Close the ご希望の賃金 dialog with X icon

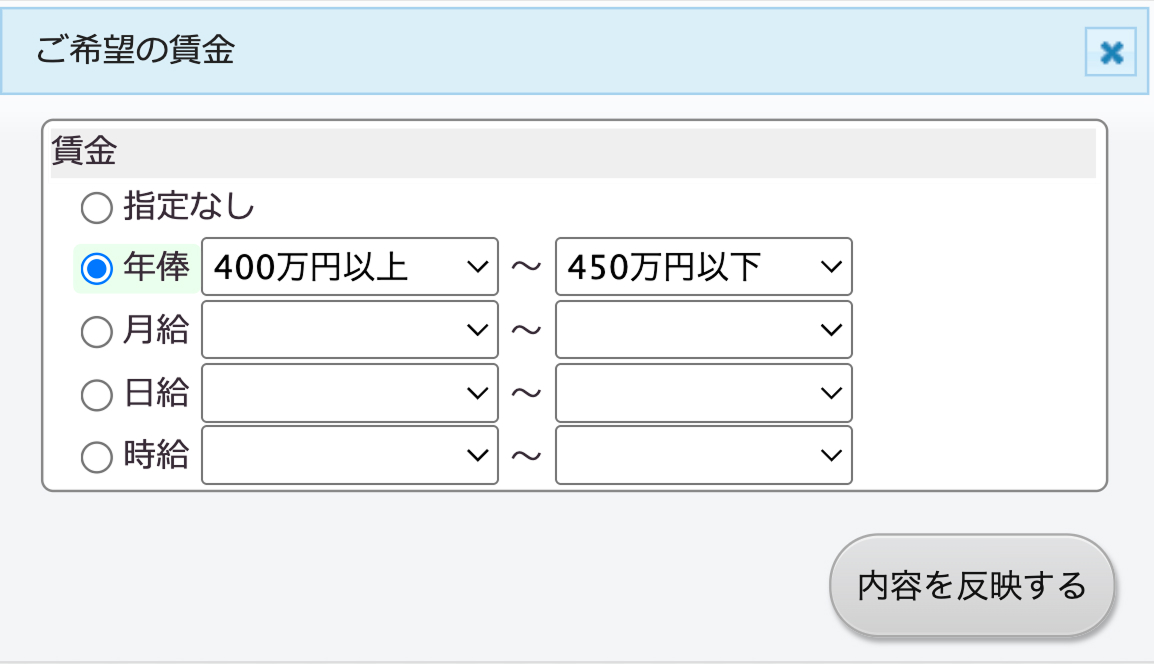(x=1111, y=52)
